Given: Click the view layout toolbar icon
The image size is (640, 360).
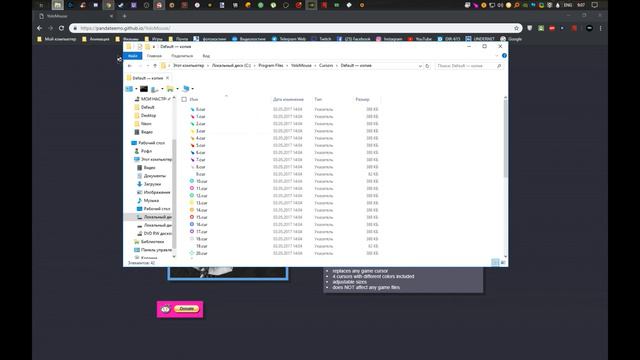Looking at the screenshot, I should point(129,89).
